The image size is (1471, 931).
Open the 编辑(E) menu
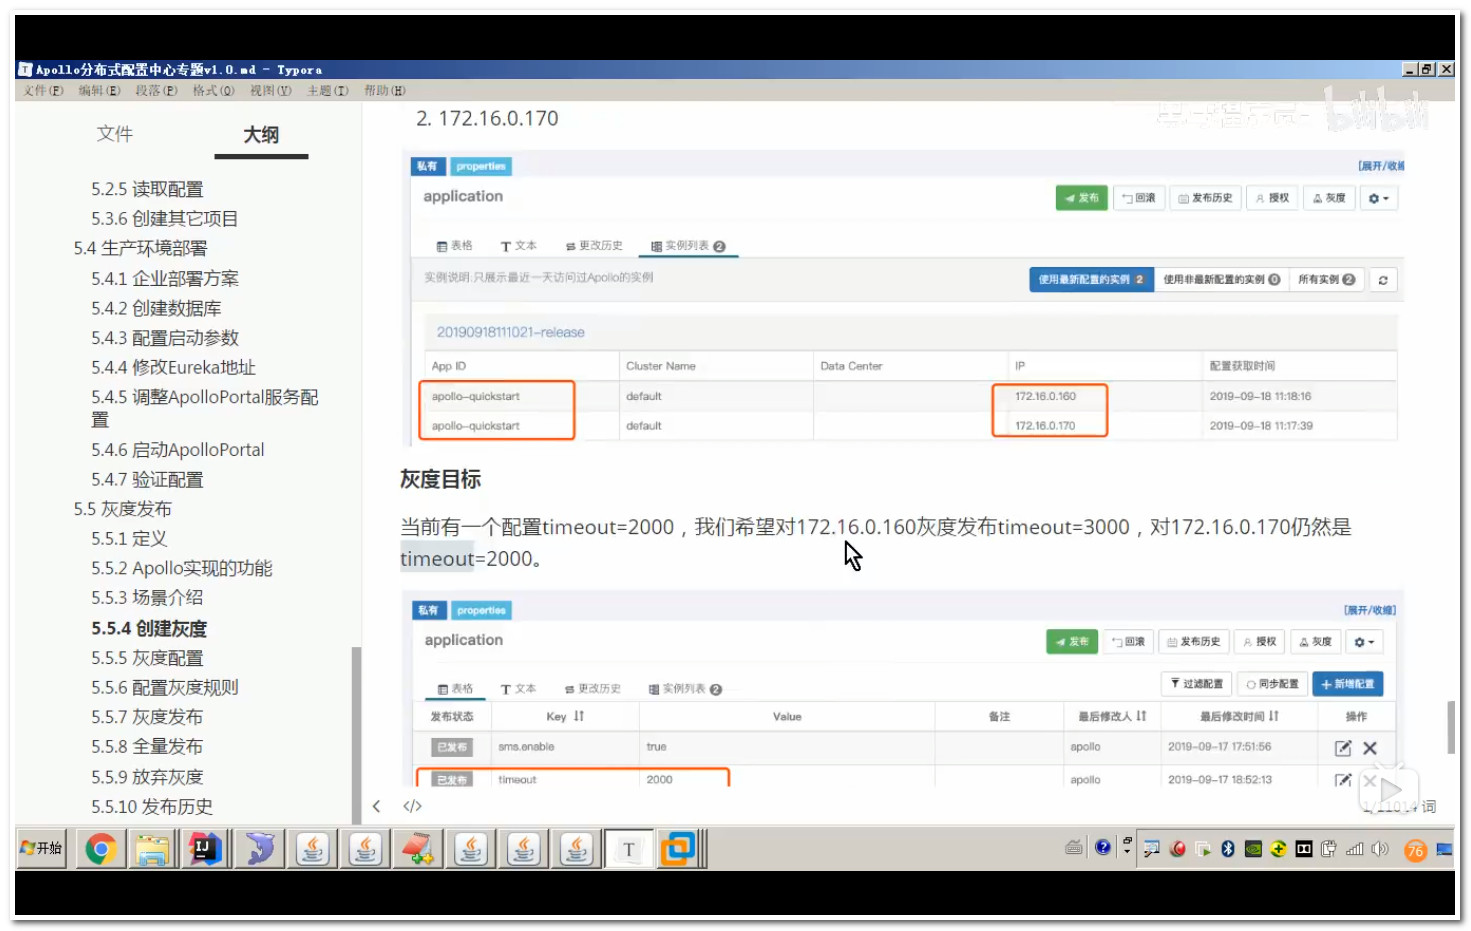pyautogui.click(x=99, y=91)
